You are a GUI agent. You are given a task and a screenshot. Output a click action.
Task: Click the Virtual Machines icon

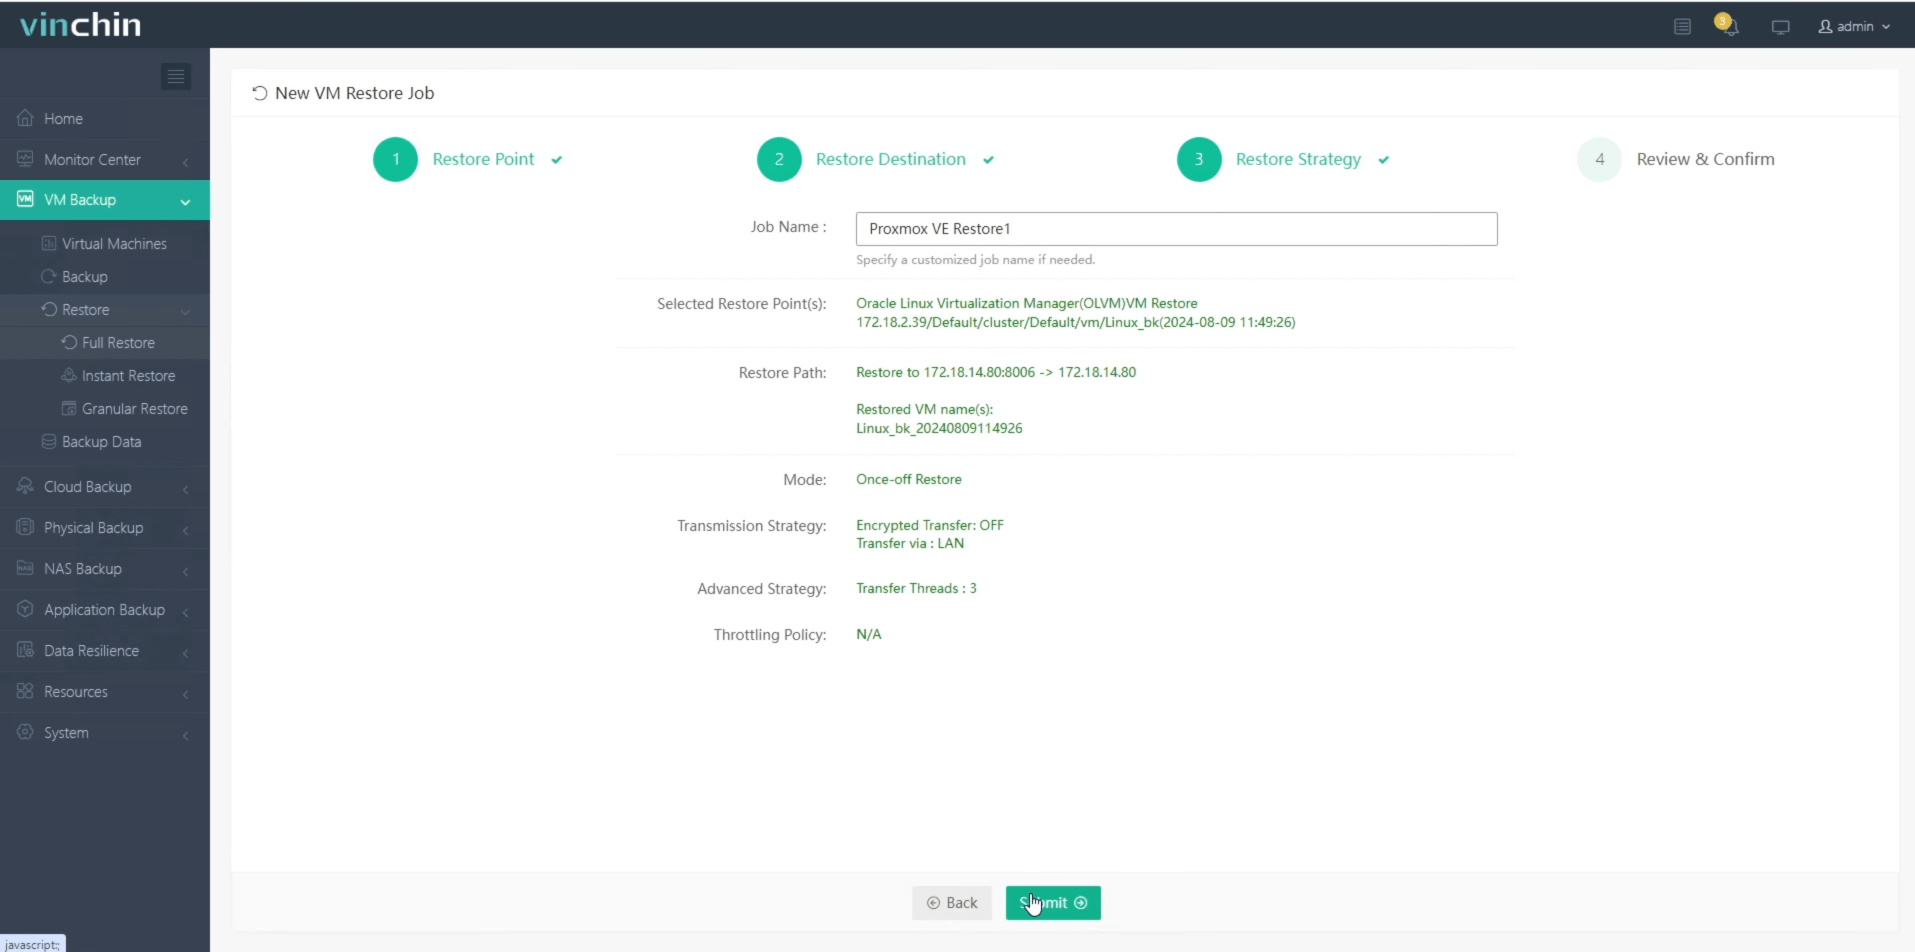[48, 243]
